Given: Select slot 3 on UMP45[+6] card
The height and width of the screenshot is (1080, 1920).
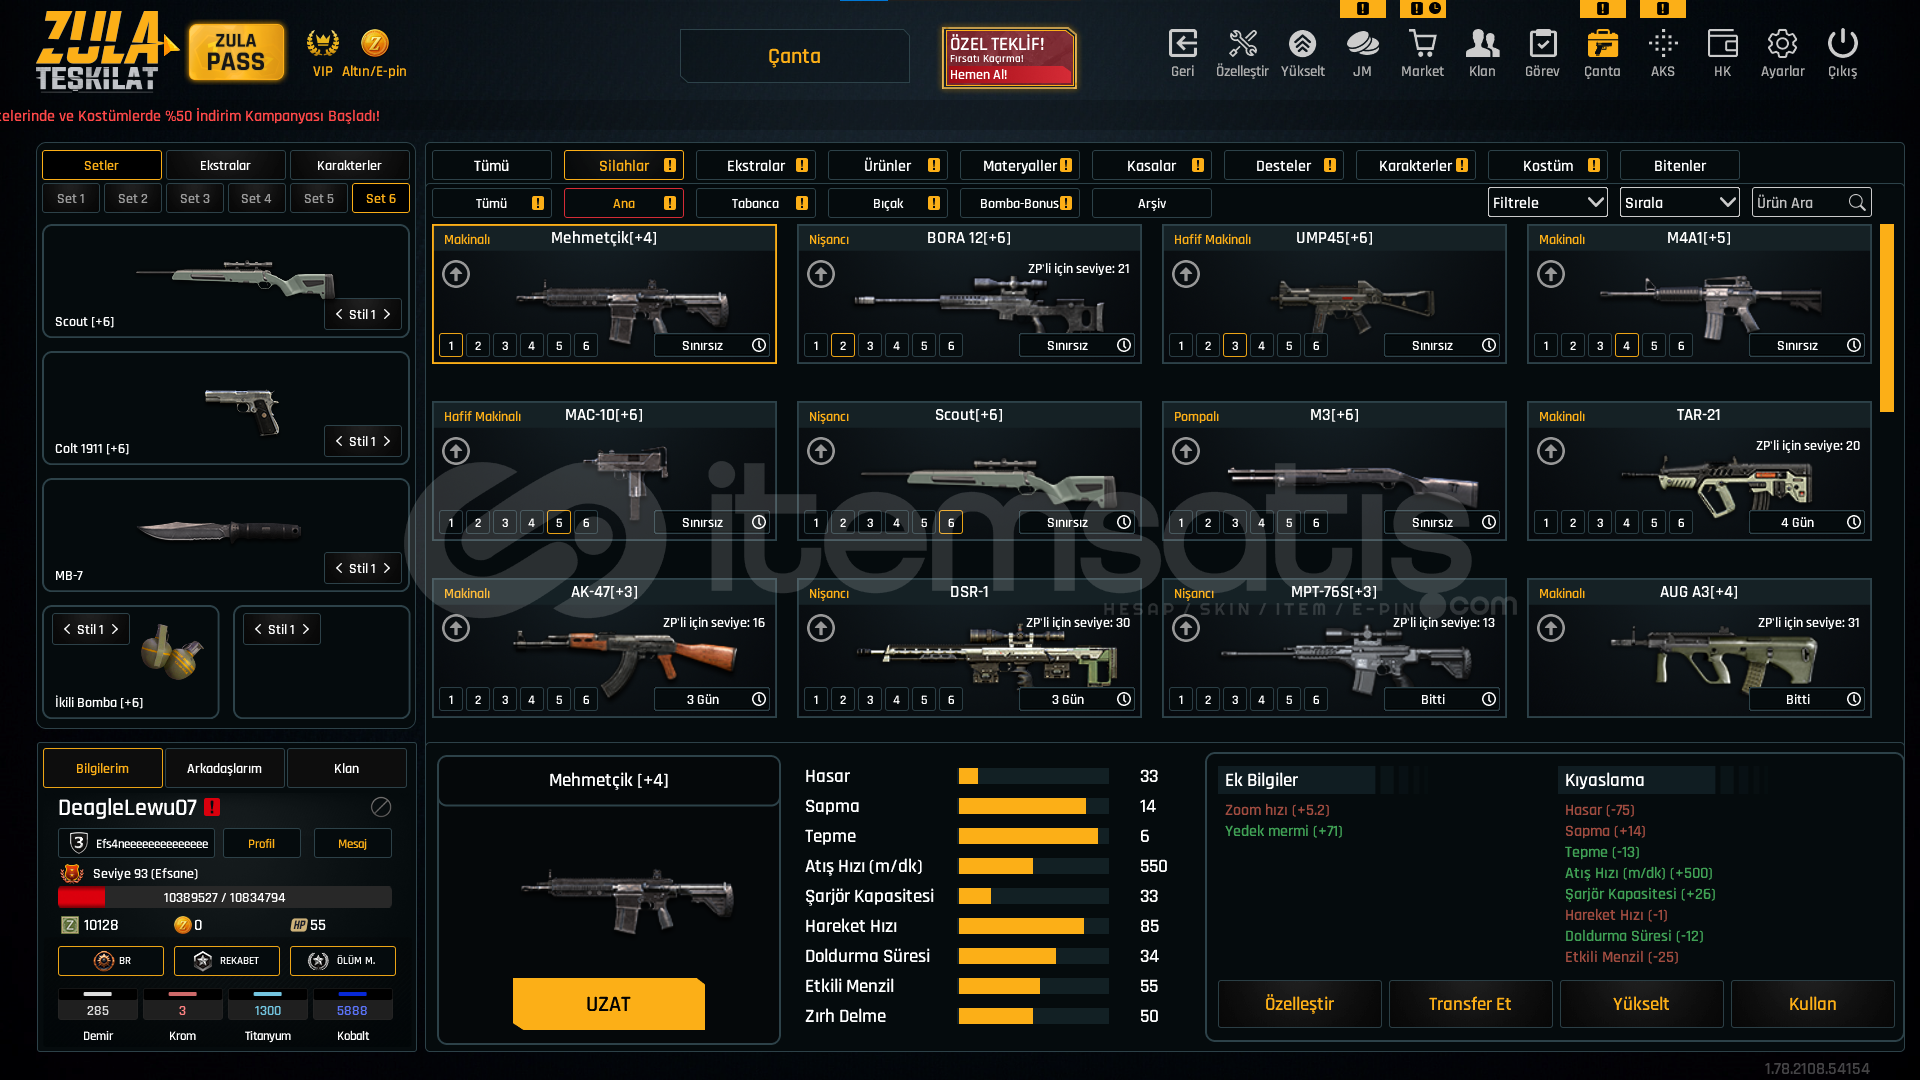Looking at the screenshot, I should click(1235, 346).
